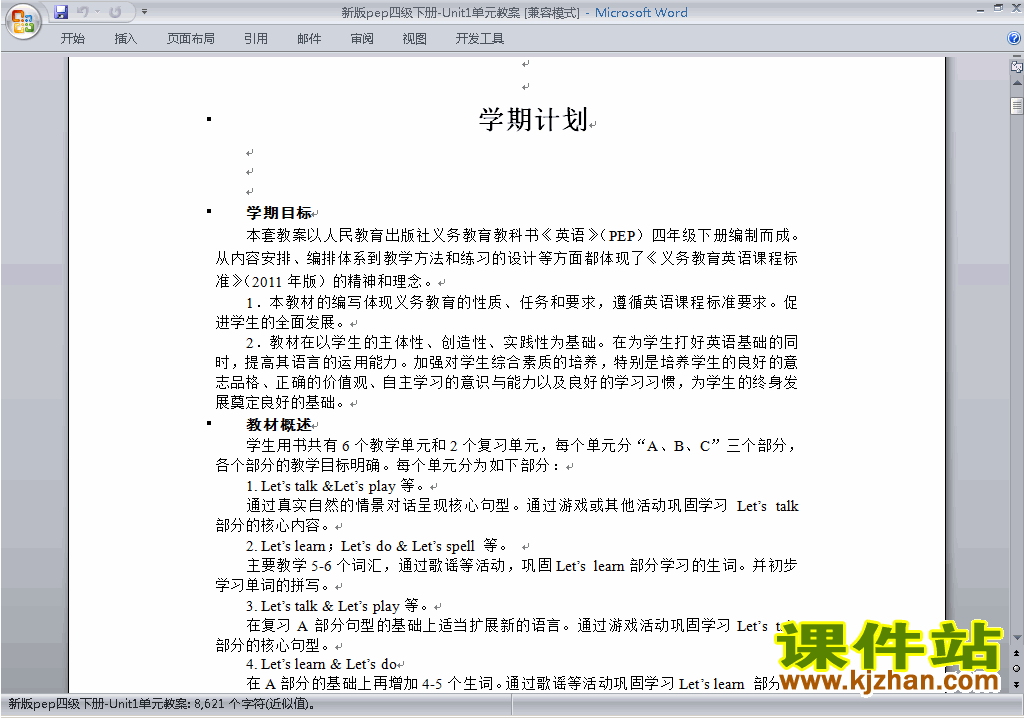Click the line "4. Let's learn & Let's do"
This screenshot has width=1024, height=718.
[322, 664]
